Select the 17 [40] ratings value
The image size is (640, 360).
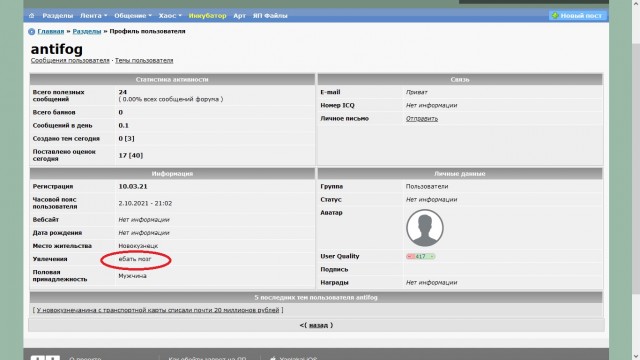131,156
